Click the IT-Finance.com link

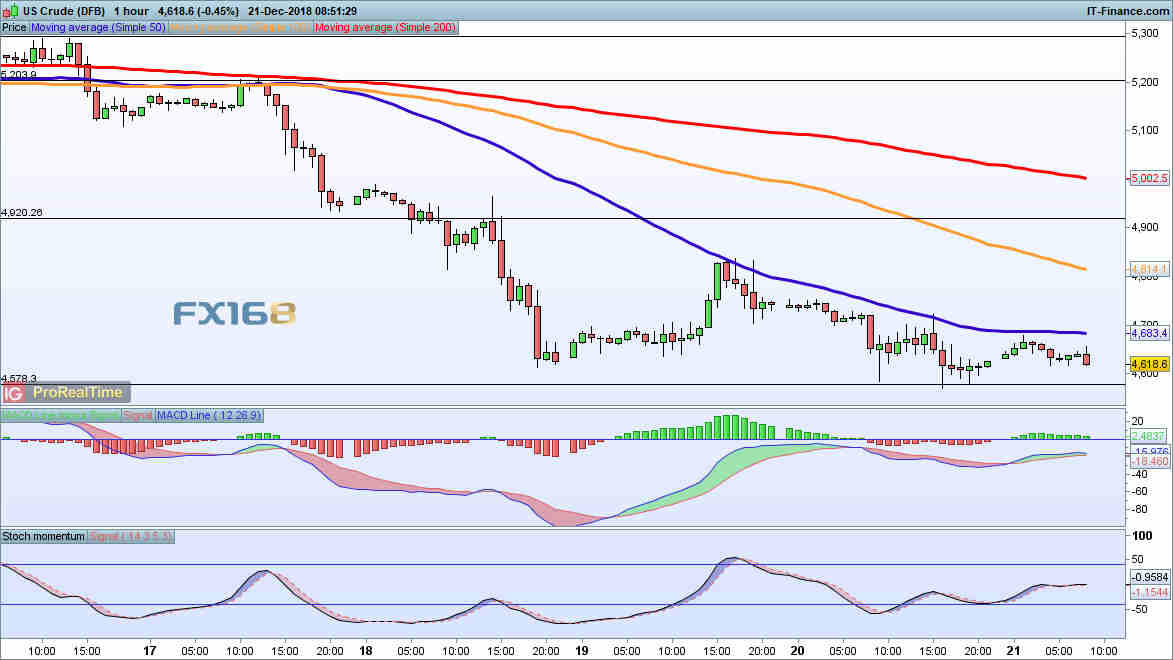point(1127,11)
